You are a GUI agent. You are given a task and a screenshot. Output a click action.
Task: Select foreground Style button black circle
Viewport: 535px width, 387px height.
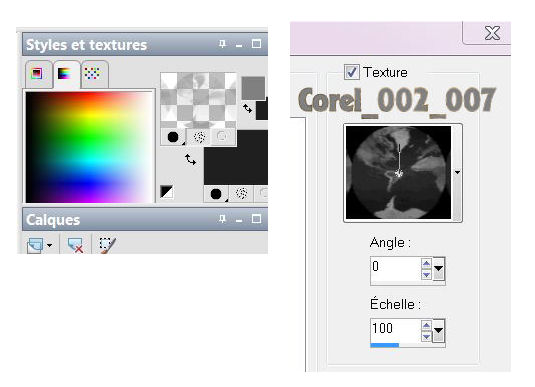pyautogui.click(x=173, y=137)
